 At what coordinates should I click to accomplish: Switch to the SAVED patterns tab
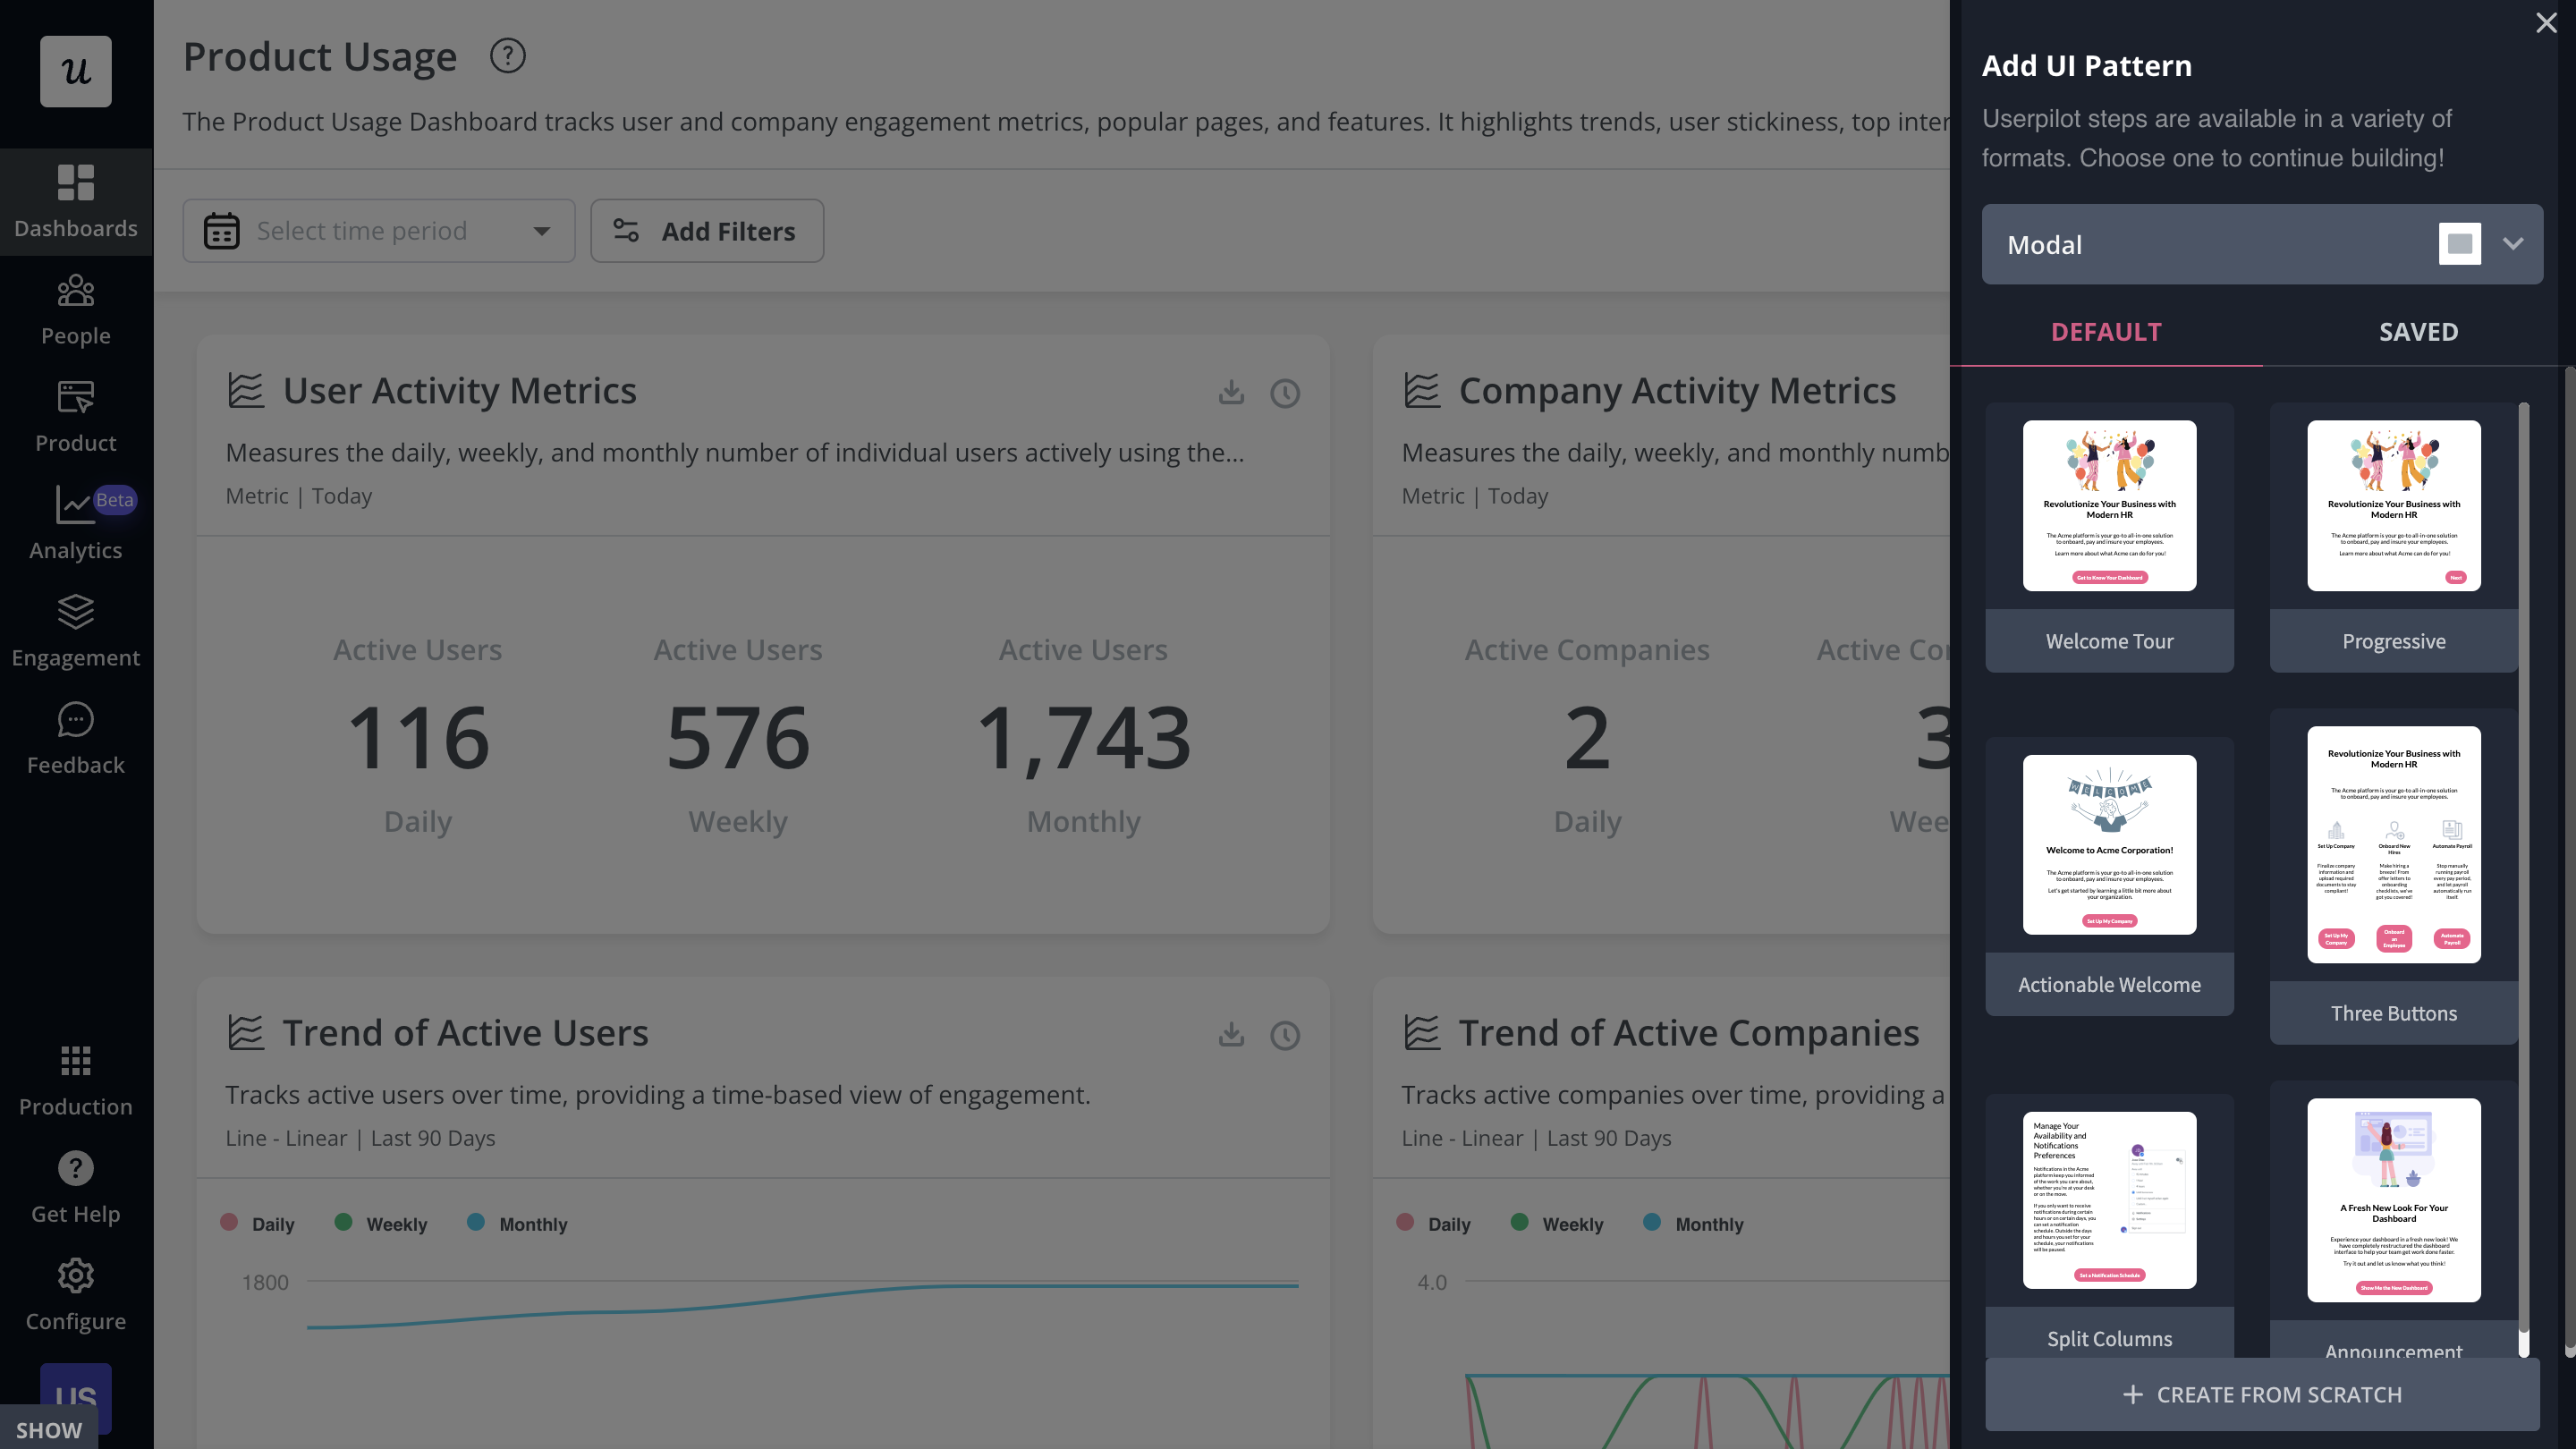(2418, 332)
